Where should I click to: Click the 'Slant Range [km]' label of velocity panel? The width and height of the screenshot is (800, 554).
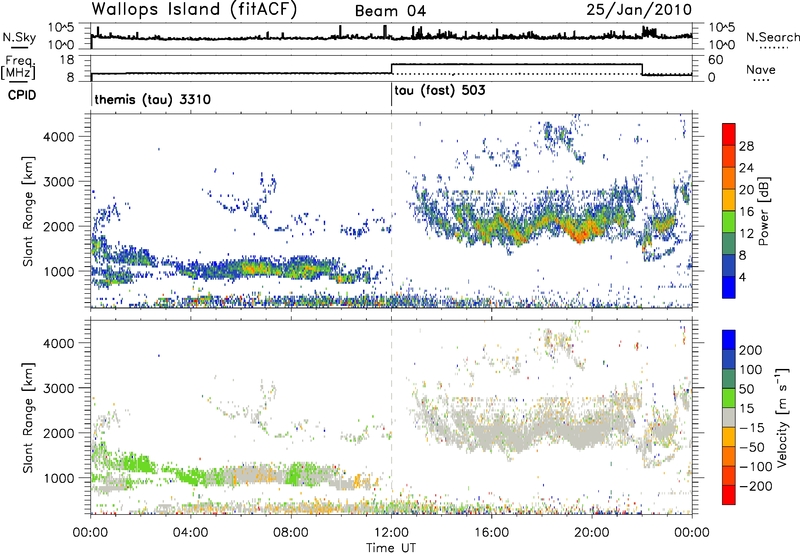pyautogui.click(x=28, y=418)
